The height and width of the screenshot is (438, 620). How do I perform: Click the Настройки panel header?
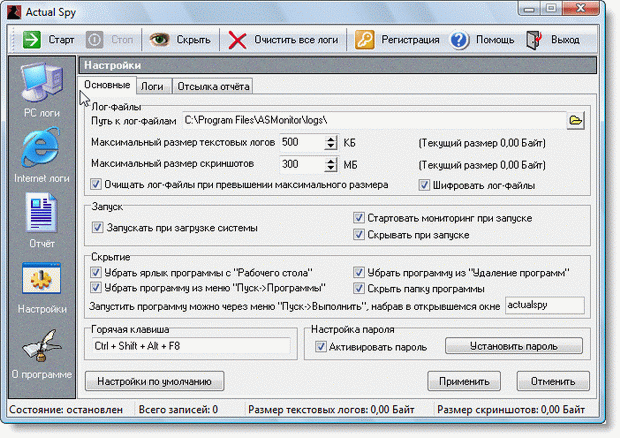click(x=338, y=65)
